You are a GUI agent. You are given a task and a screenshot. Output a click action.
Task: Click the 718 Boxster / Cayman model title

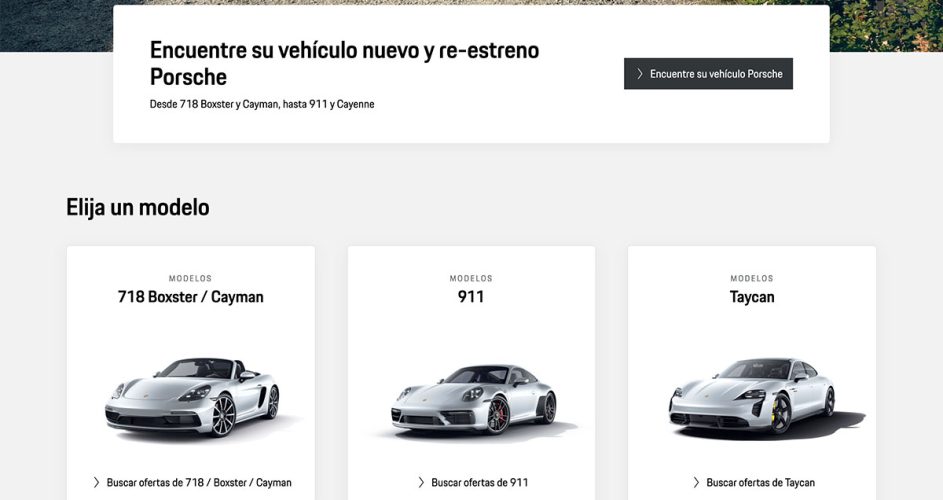click(191, 297)
